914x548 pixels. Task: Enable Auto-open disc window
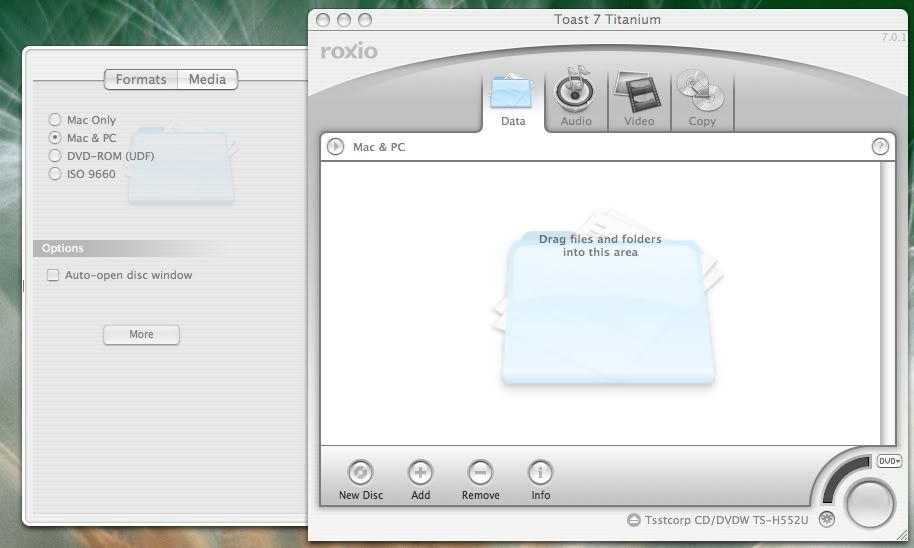(x=53, y=275)
